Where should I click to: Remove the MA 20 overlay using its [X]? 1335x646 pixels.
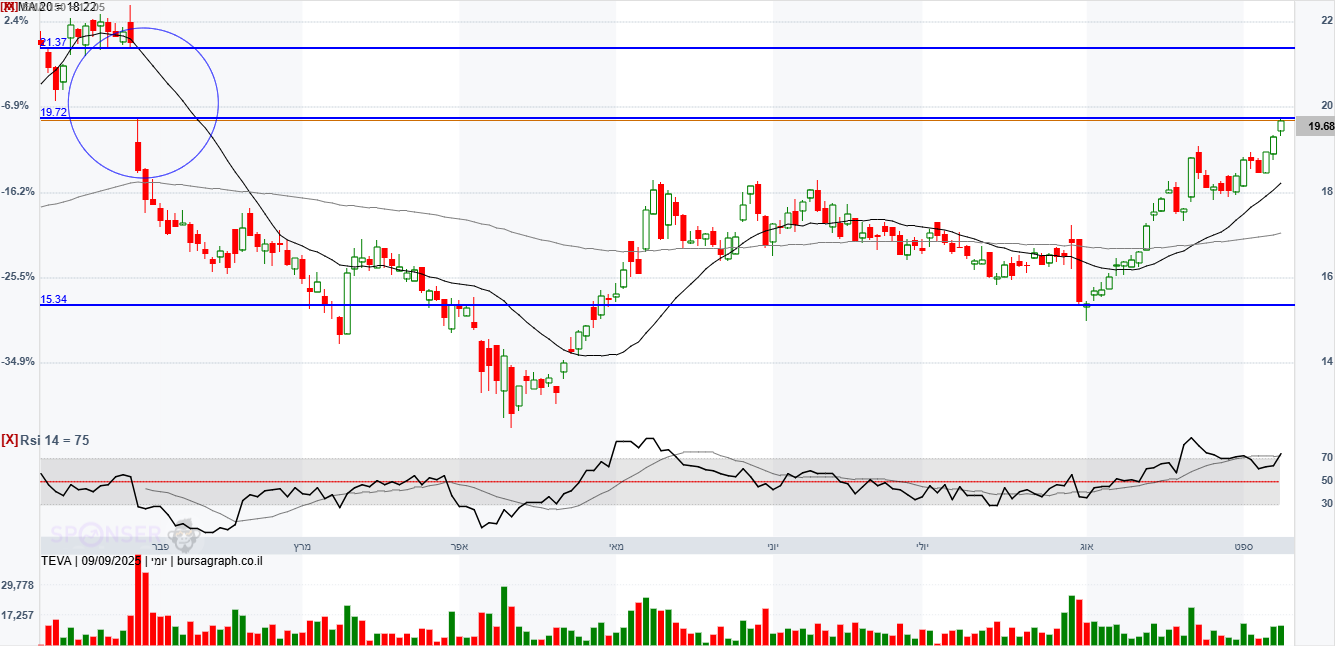(9, 7)
